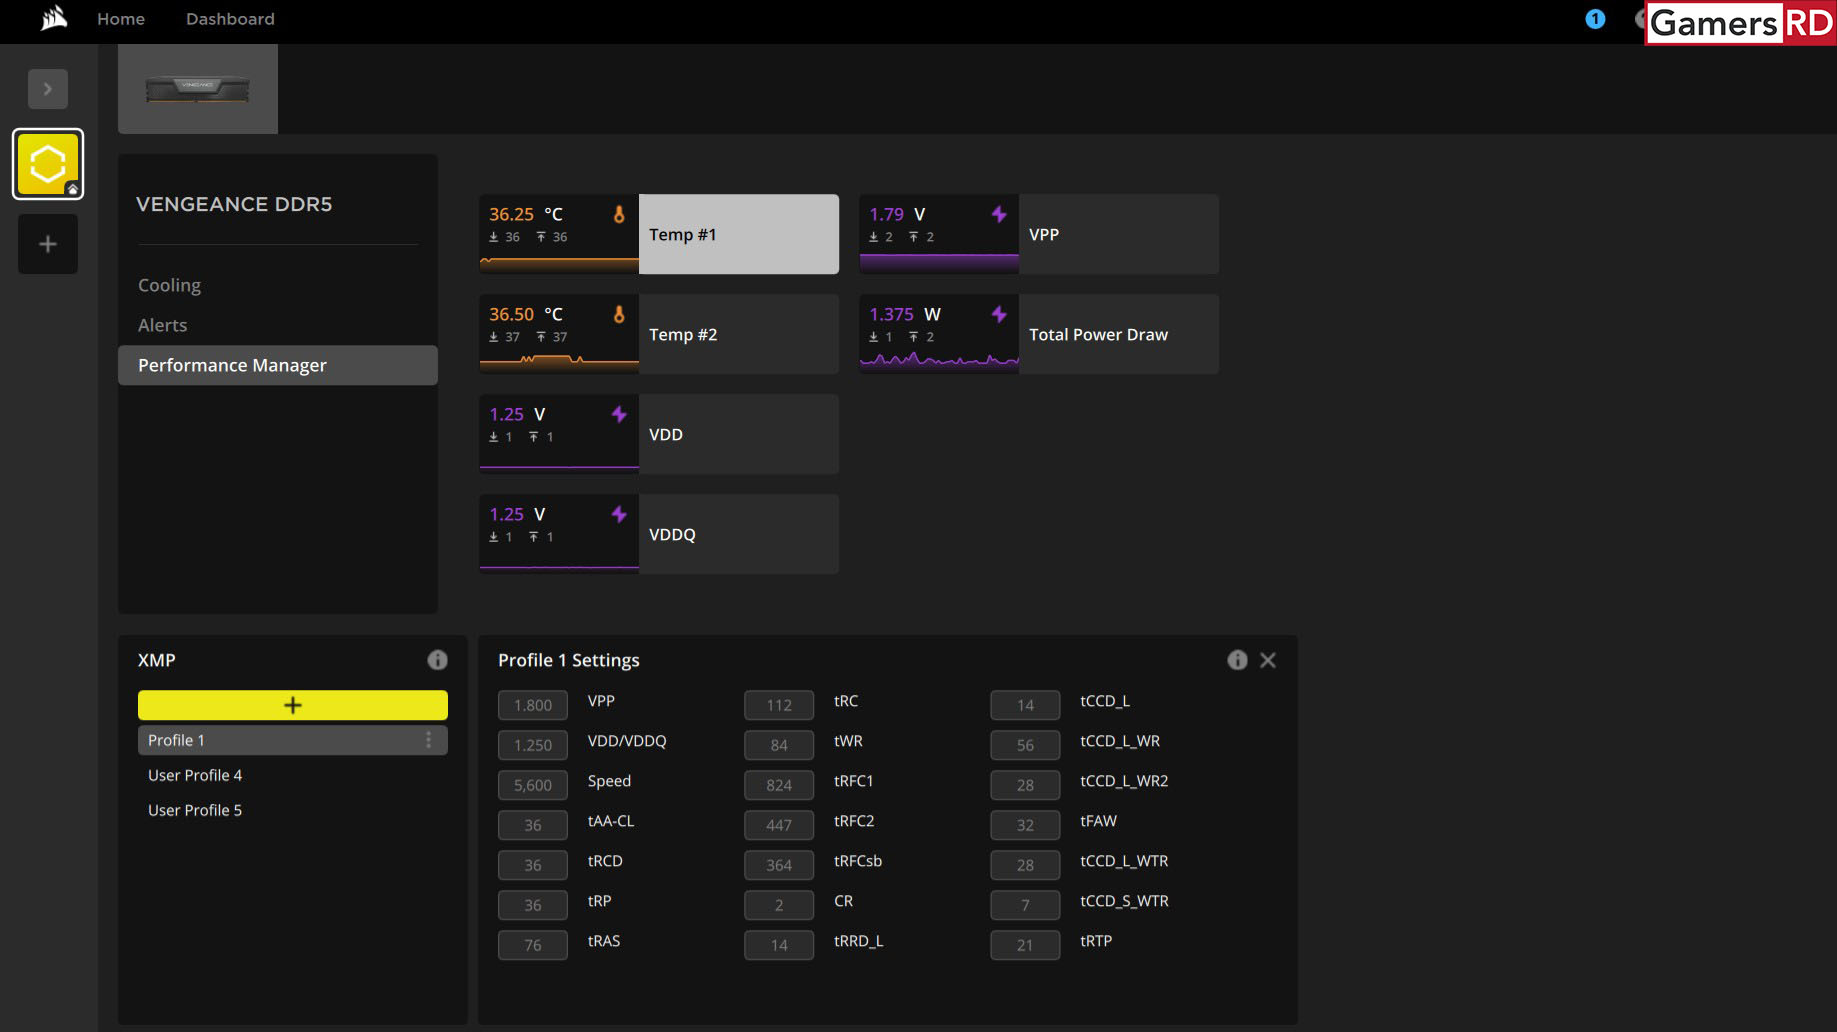Open the XMP panel info icon
This screenshot has height=1032, width=1837.
click(437, 660)
